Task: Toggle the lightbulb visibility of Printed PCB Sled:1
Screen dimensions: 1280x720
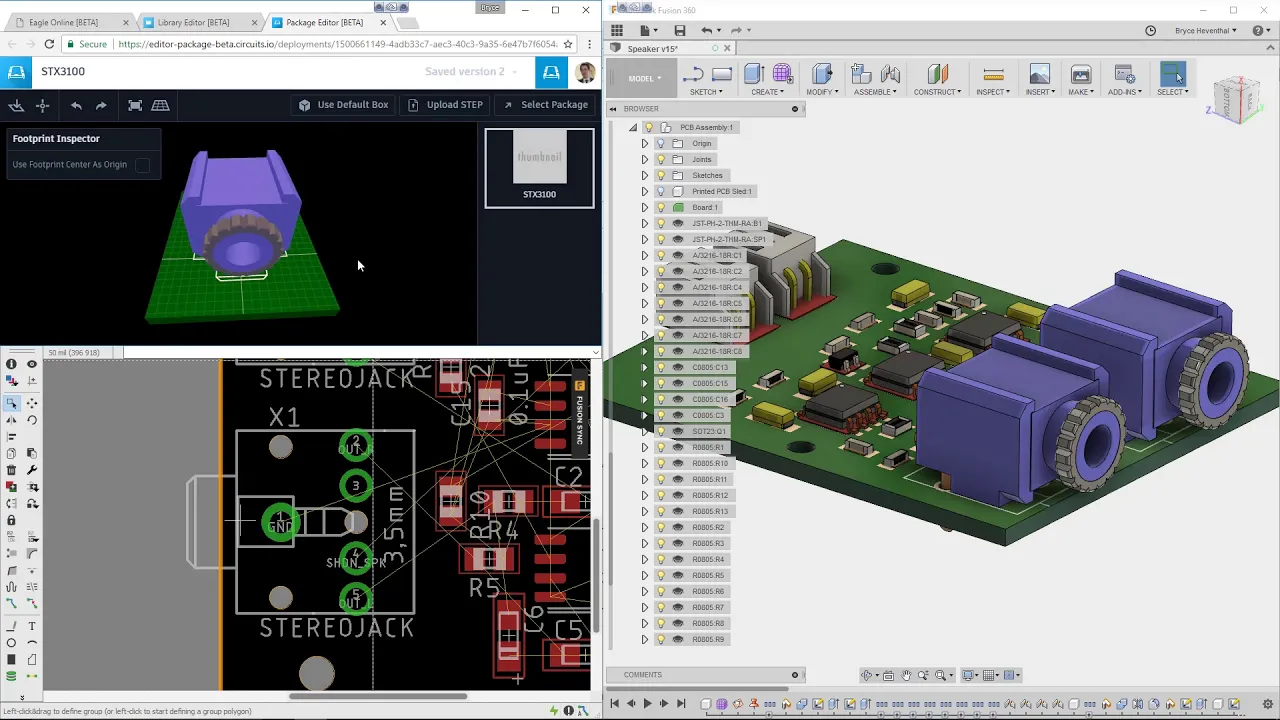Action: coord(661,191)
